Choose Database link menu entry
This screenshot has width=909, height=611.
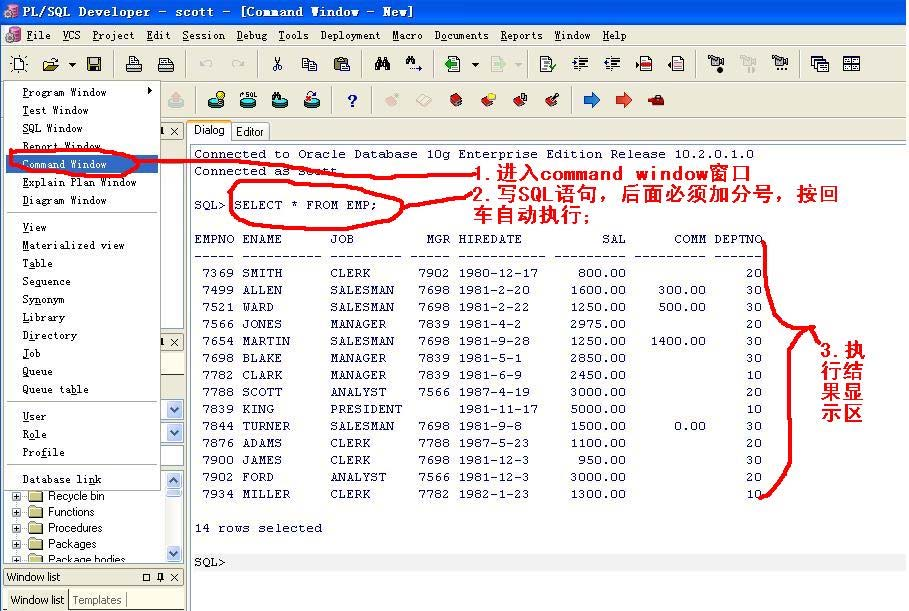(82, 479)
